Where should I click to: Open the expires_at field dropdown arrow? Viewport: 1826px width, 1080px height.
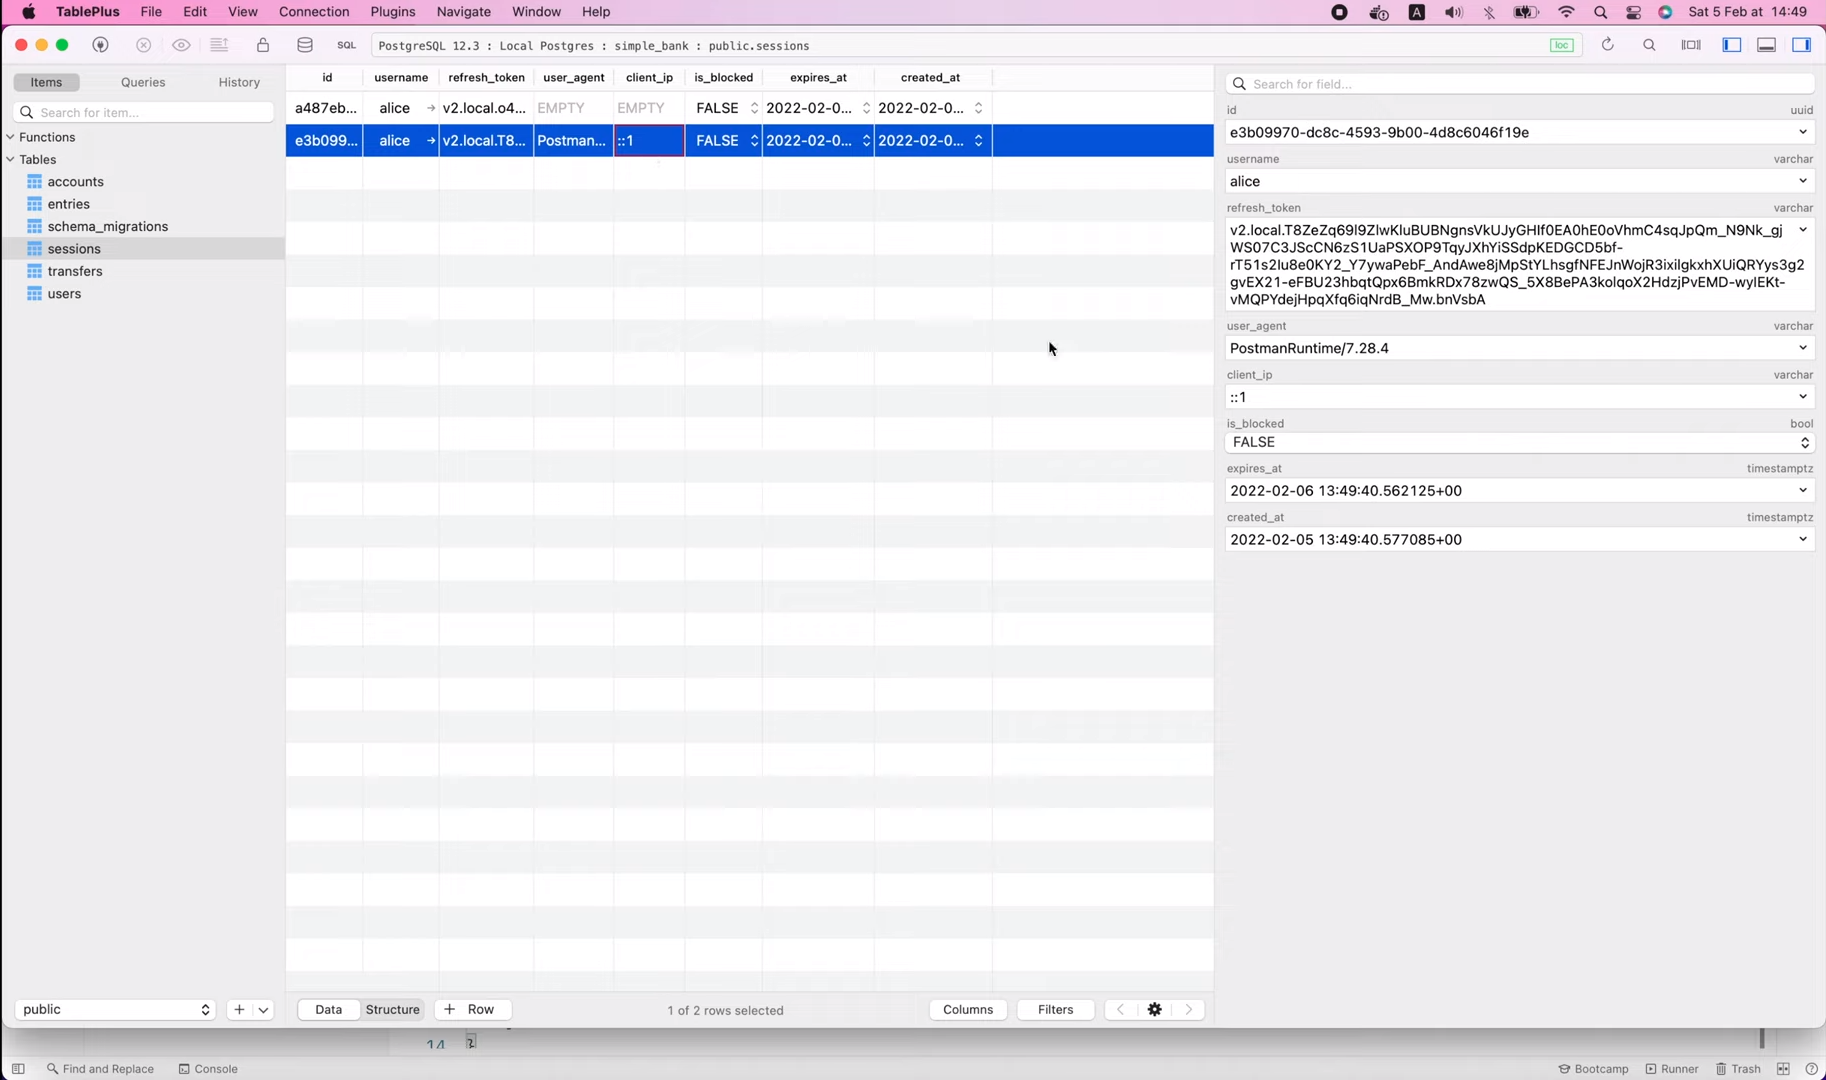(1803, 491)
